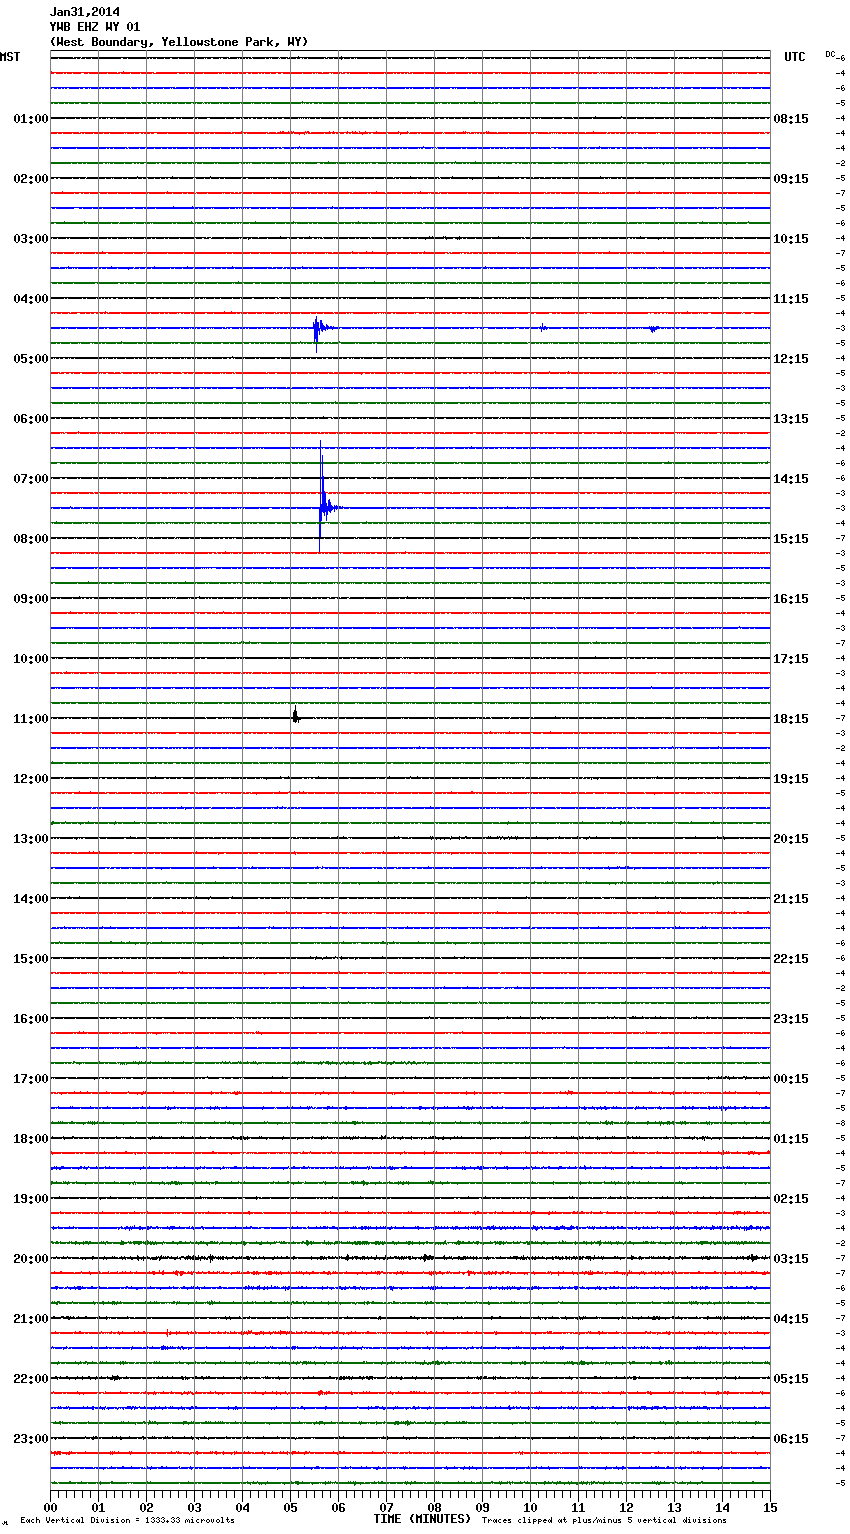
Task: Click the minute 01 tick label
Action: 98,1507
